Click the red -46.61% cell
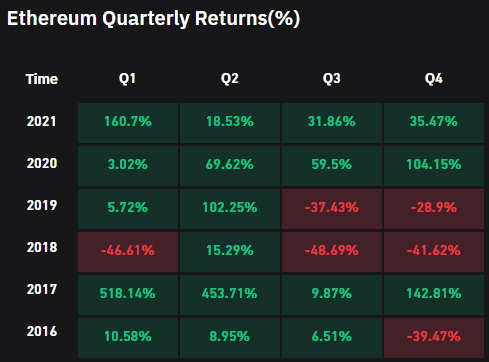This screenshot has height=362, width=489. pyautogui.click(x=128, y=252)
